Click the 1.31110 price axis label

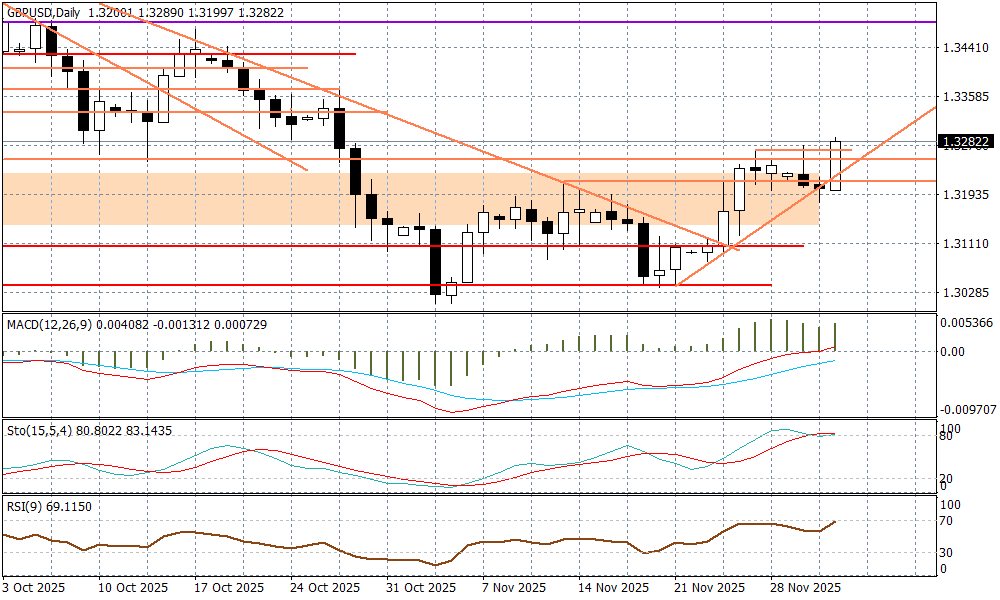(965, 244)
